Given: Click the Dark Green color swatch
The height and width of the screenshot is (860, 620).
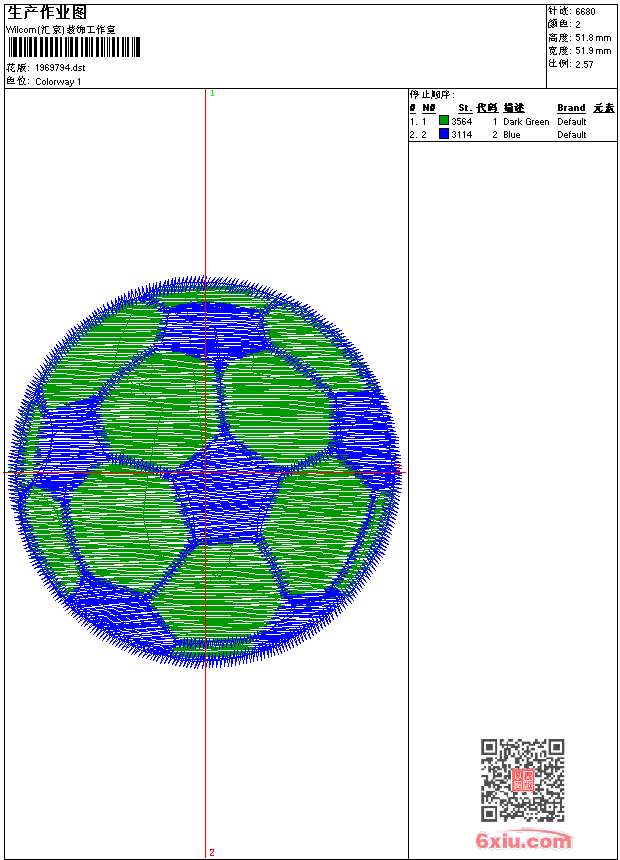Looking at the screenshot, I should coord(444,121).
